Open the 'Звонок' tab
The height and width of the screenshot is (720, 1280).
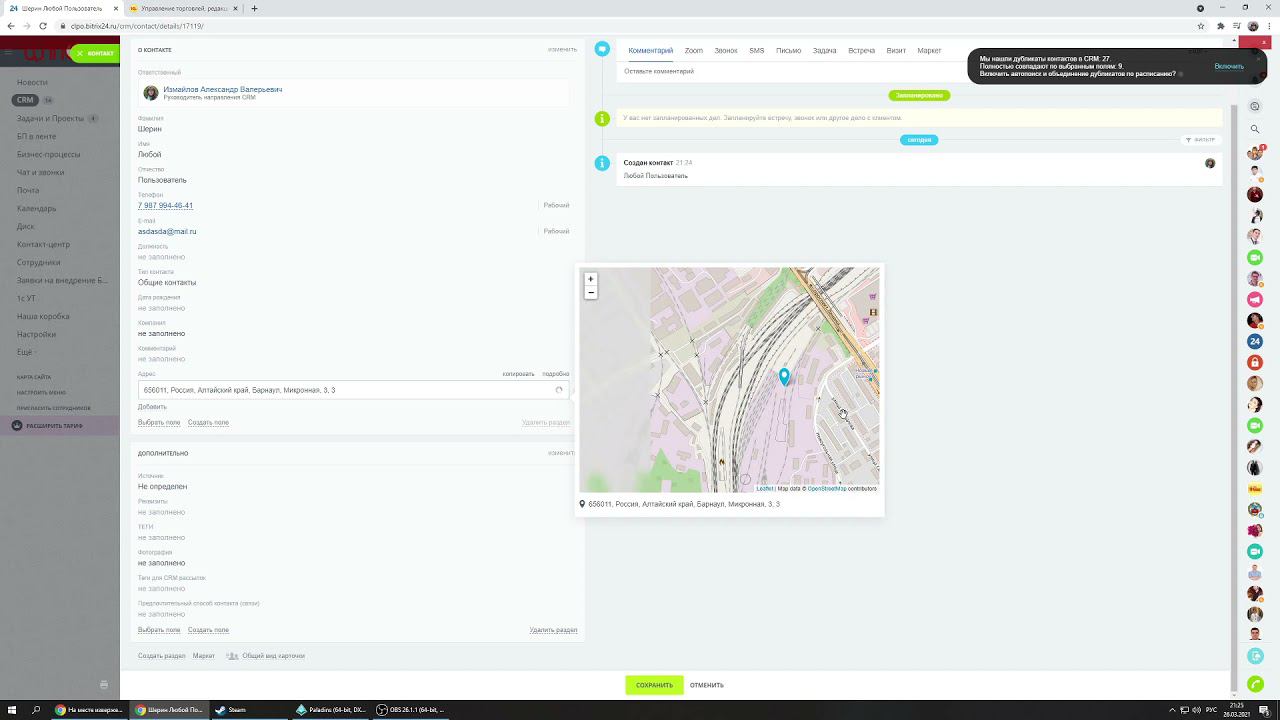(726, 50)
